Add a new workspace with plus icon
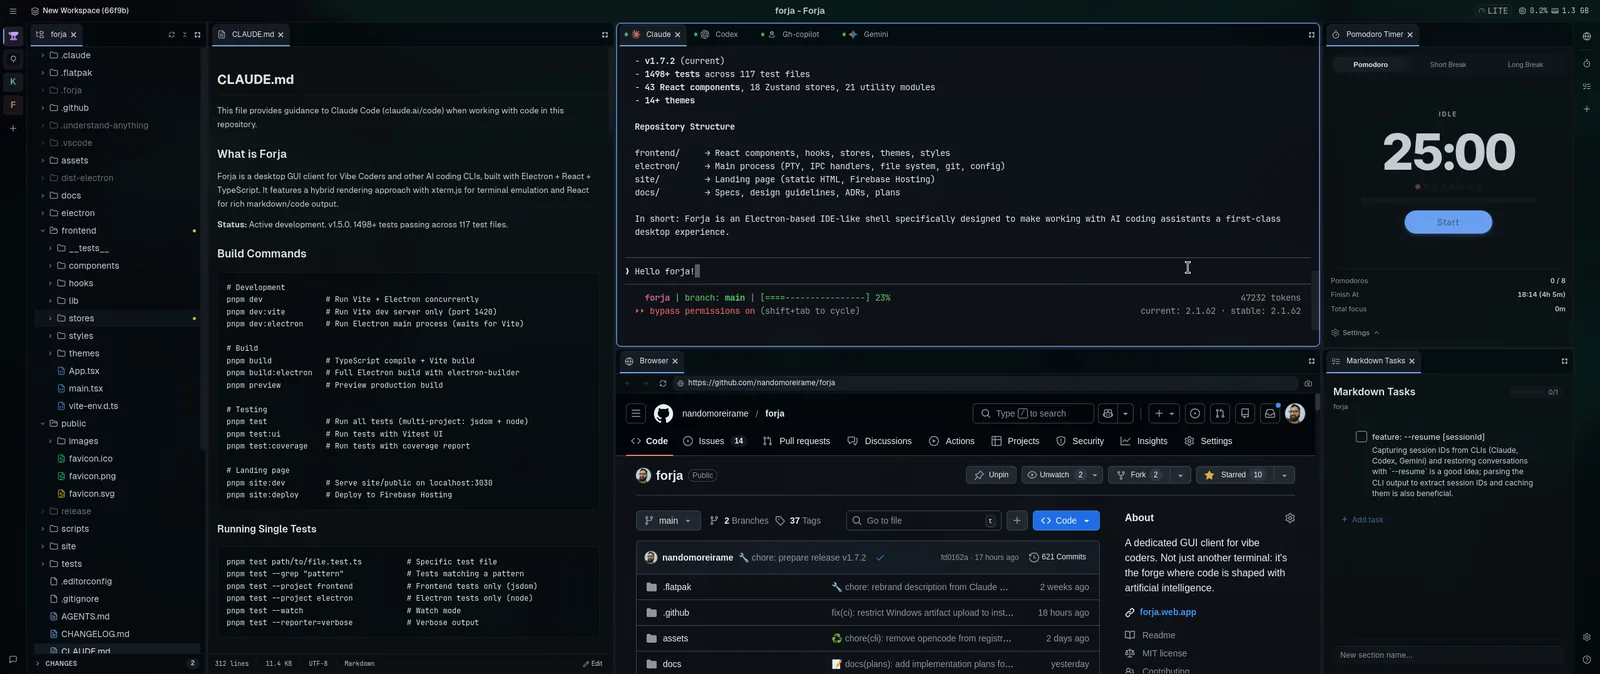Viewport: 1600px width, 674px height. click(x=13, y=128)
